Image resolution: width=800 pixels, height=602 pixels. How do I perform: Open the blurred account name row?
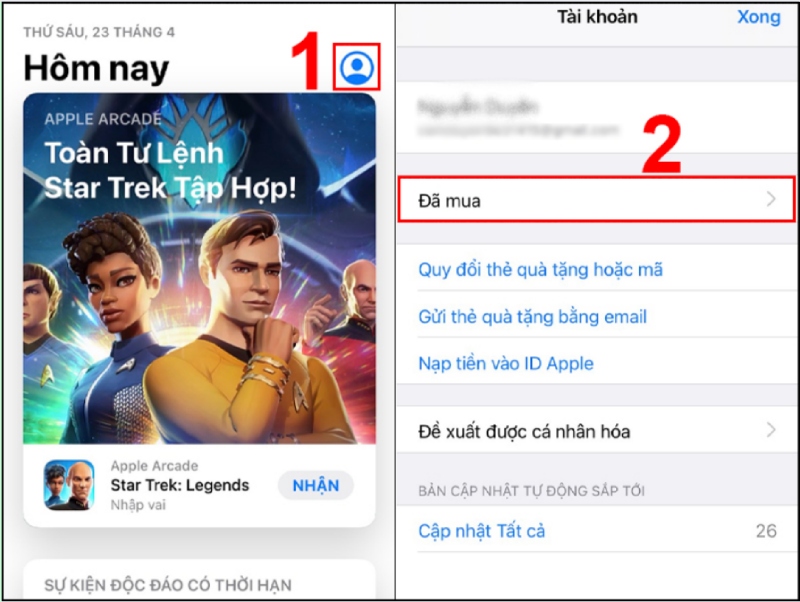[596, 117]
